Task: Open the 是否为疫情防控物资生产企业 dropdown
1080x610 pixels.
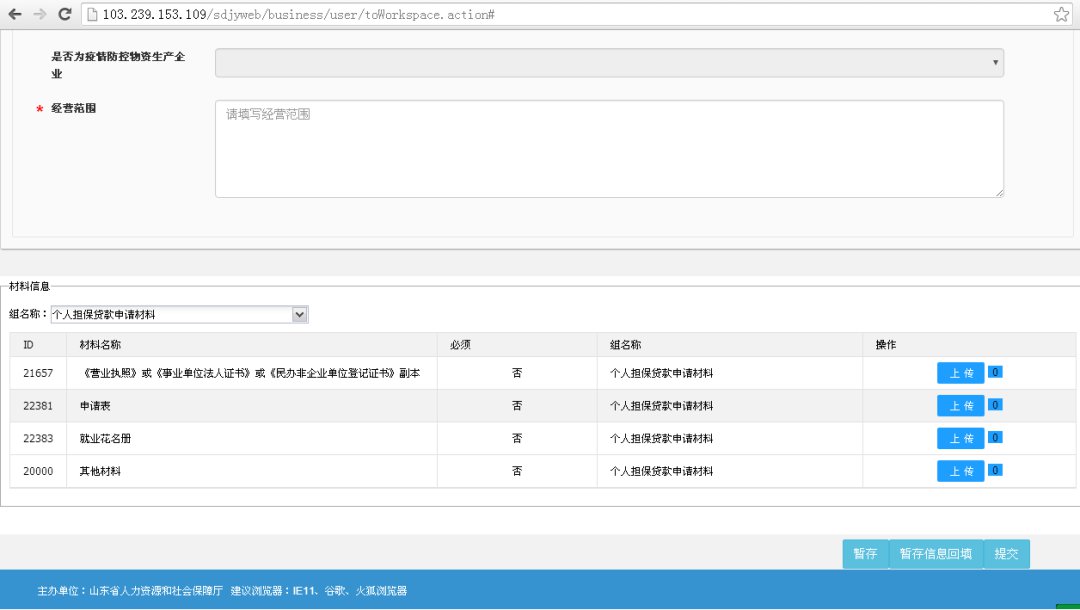Action: (x=609, y=63)
